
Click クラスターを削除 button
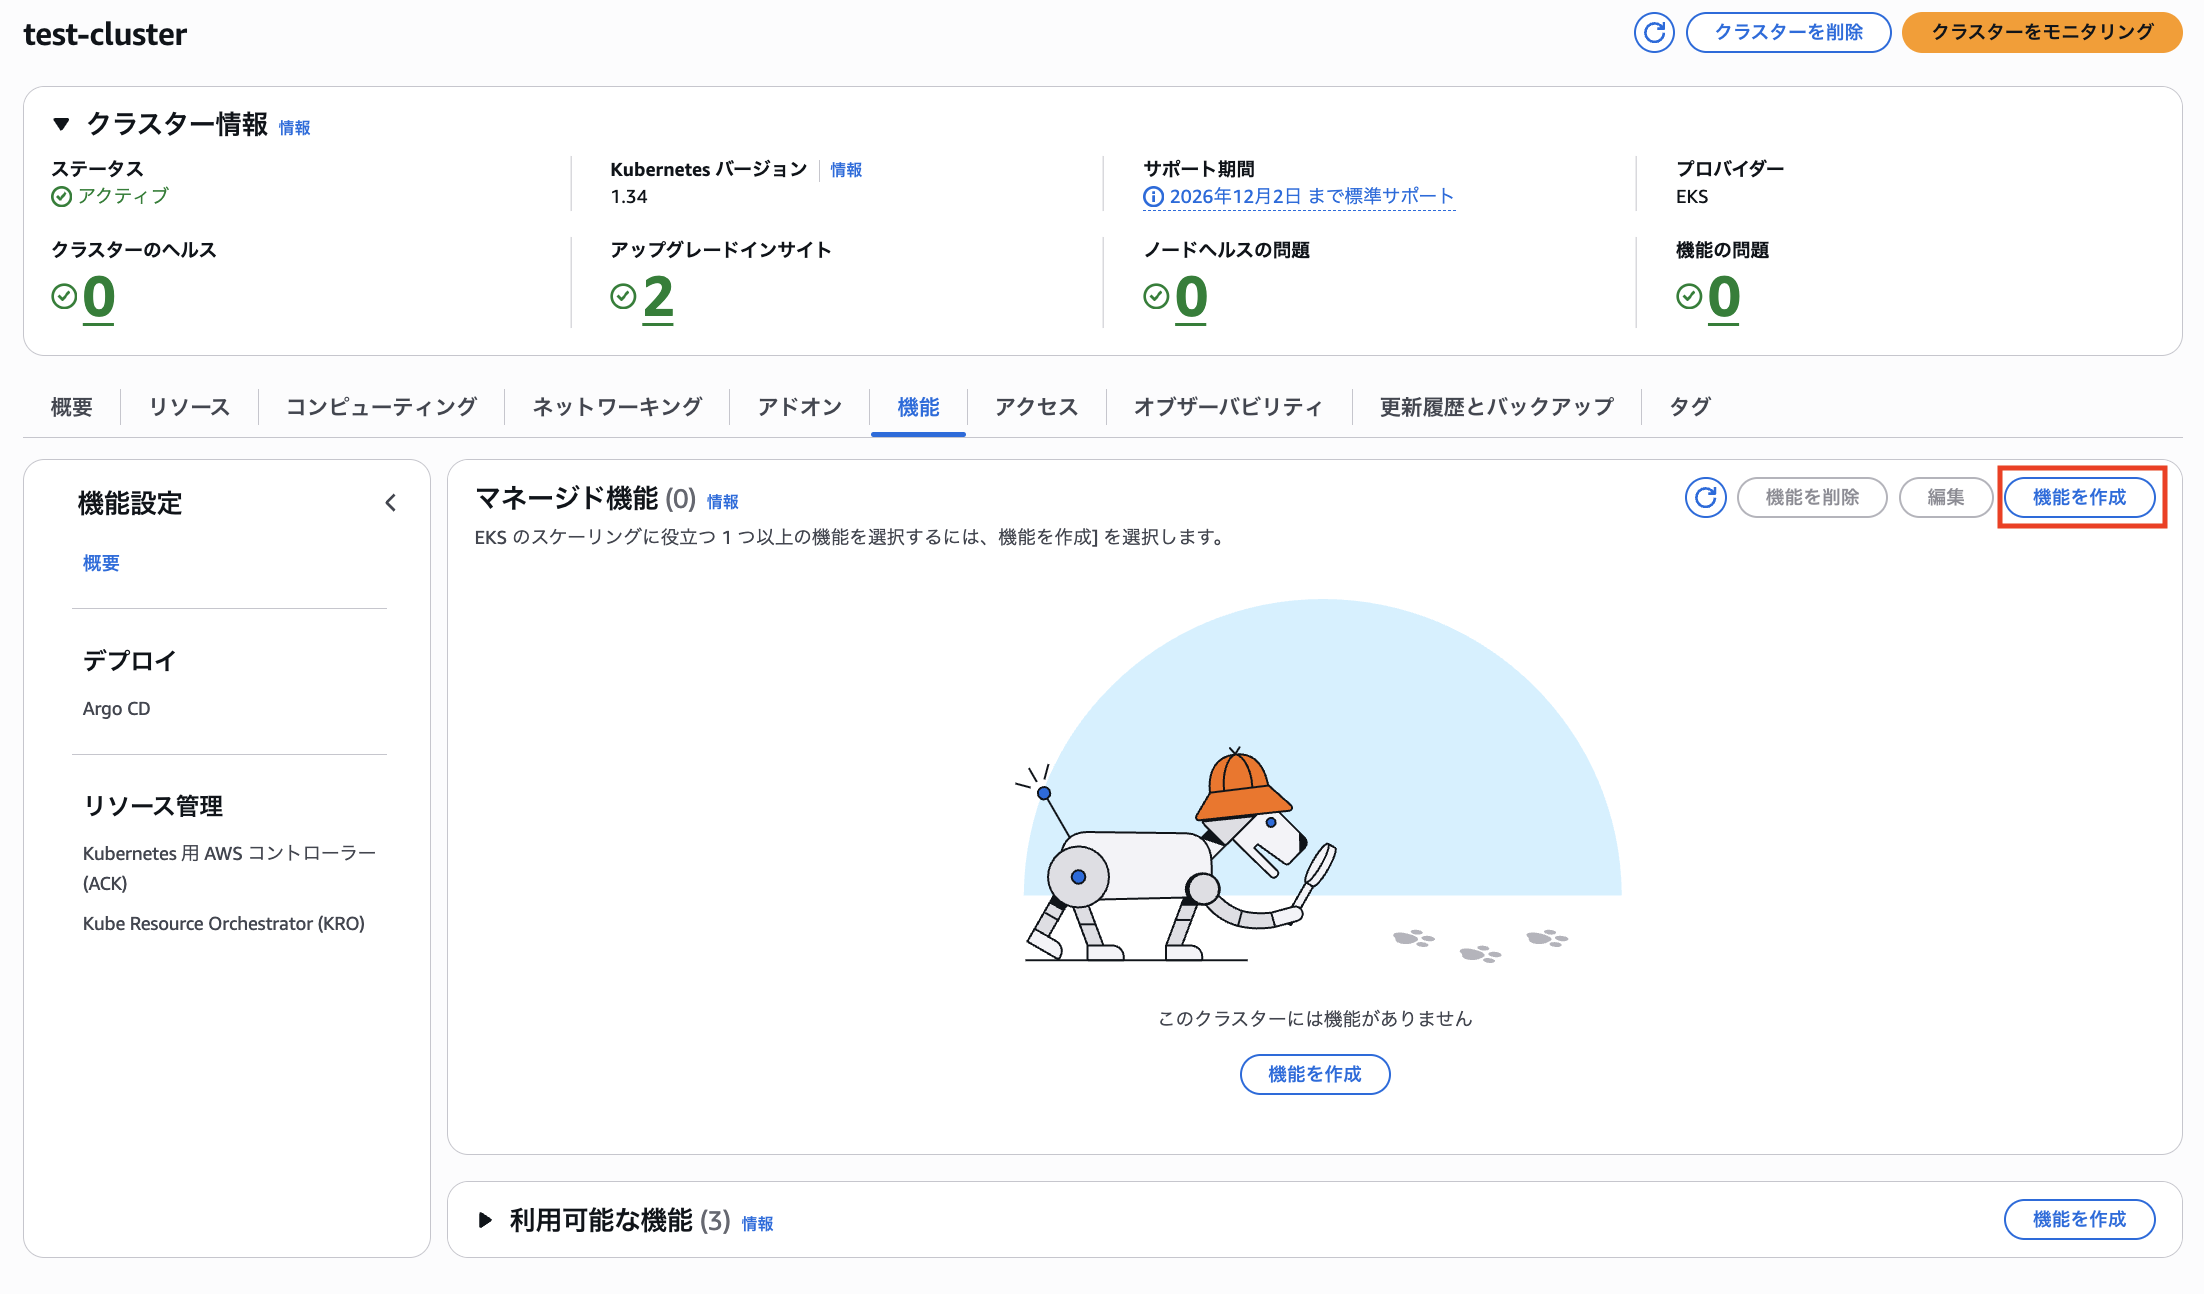click(x=1788, y=33)
